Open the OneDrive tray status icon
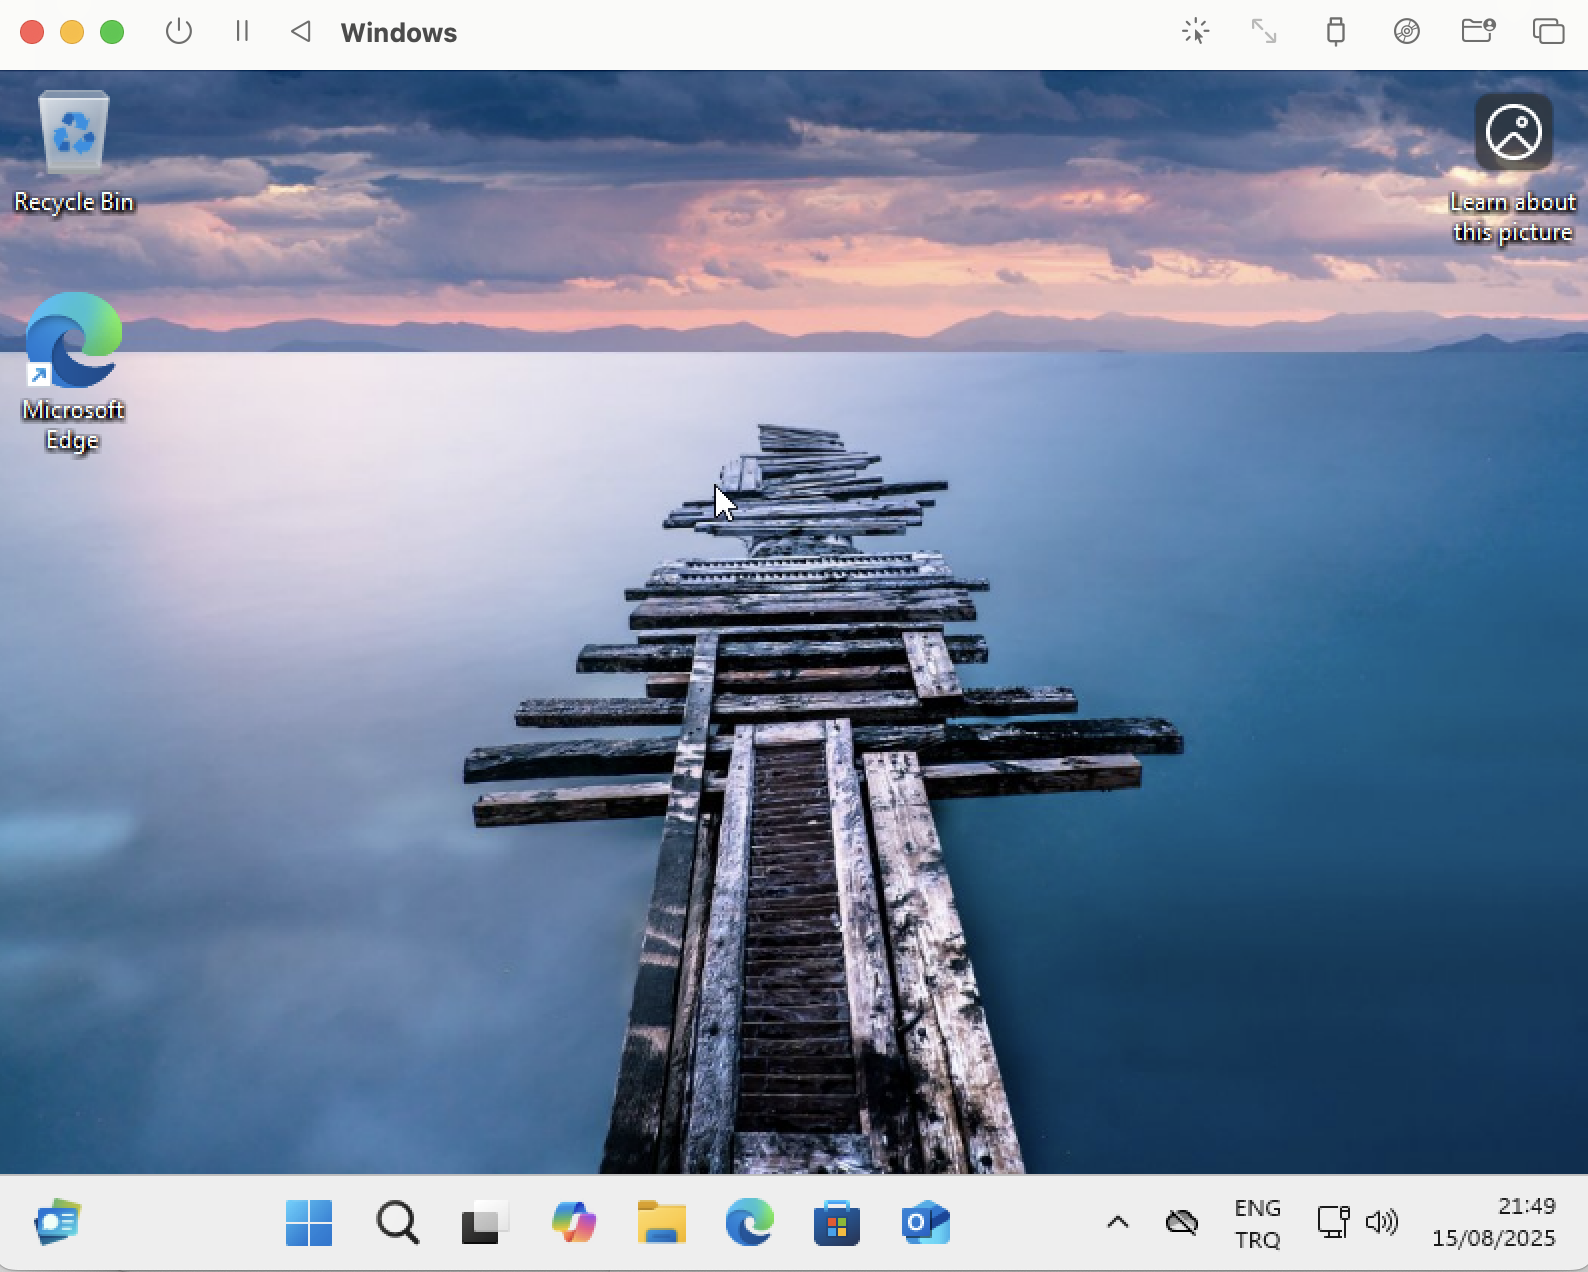1588x1272 pixels. 1182,1222
